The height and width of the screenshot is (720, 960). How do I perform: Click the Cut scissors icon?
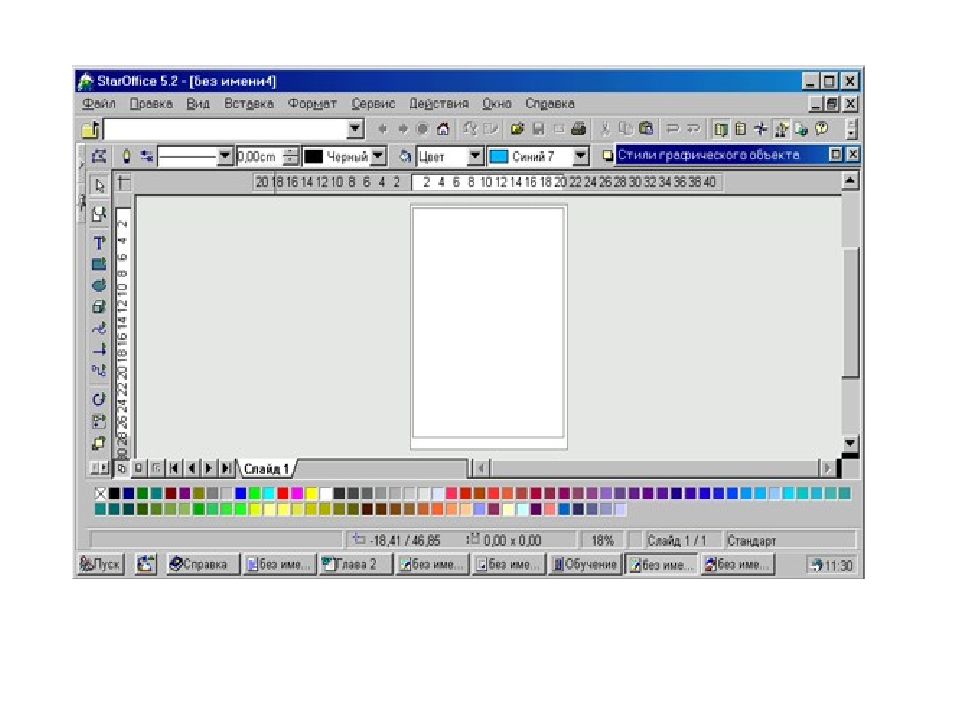[605, 129]
